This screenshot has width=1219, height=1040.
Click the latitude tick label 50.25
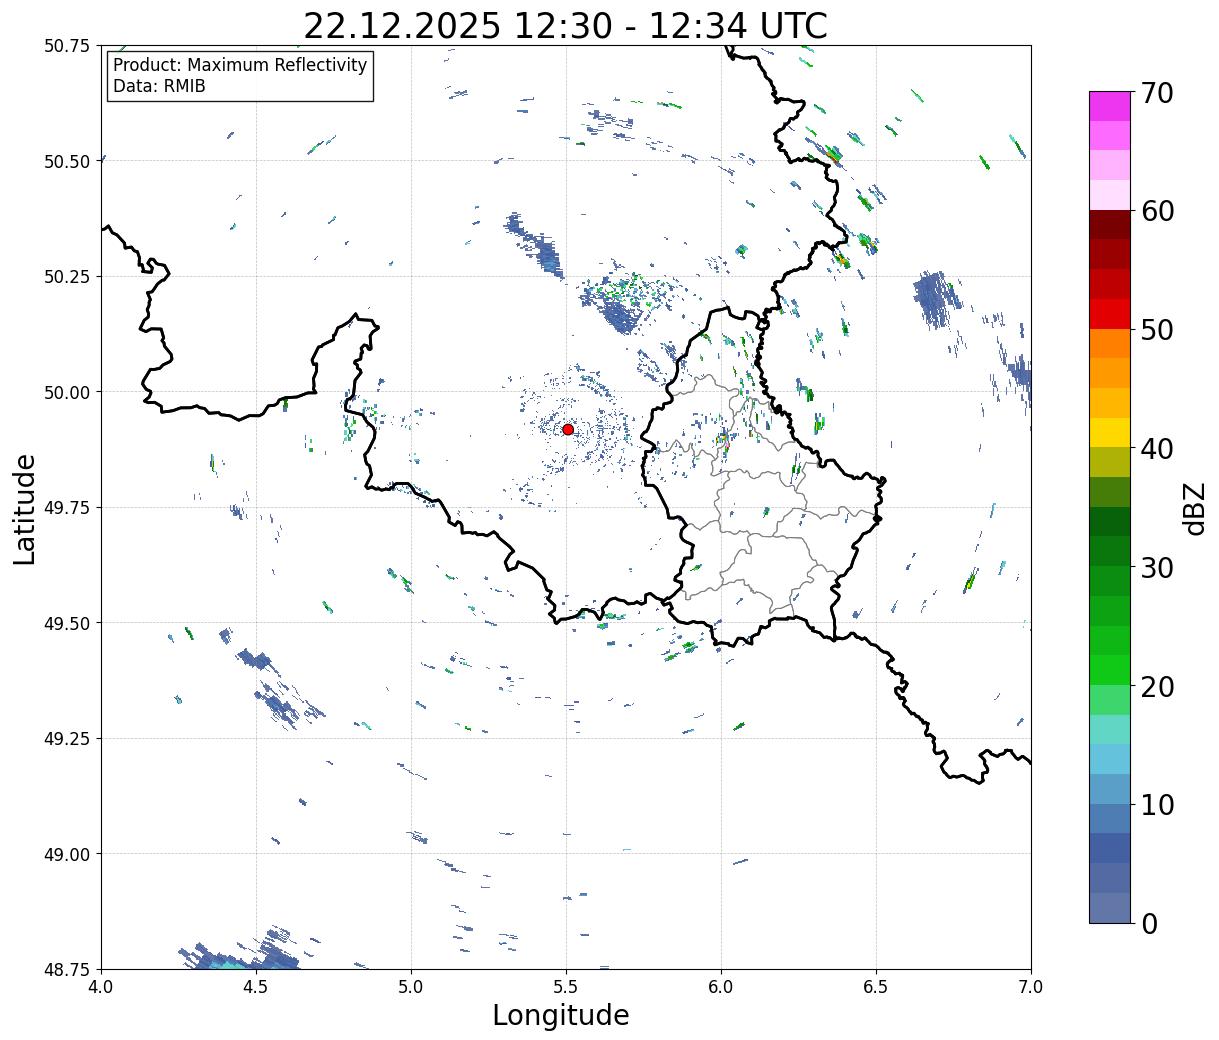point(67,277)
